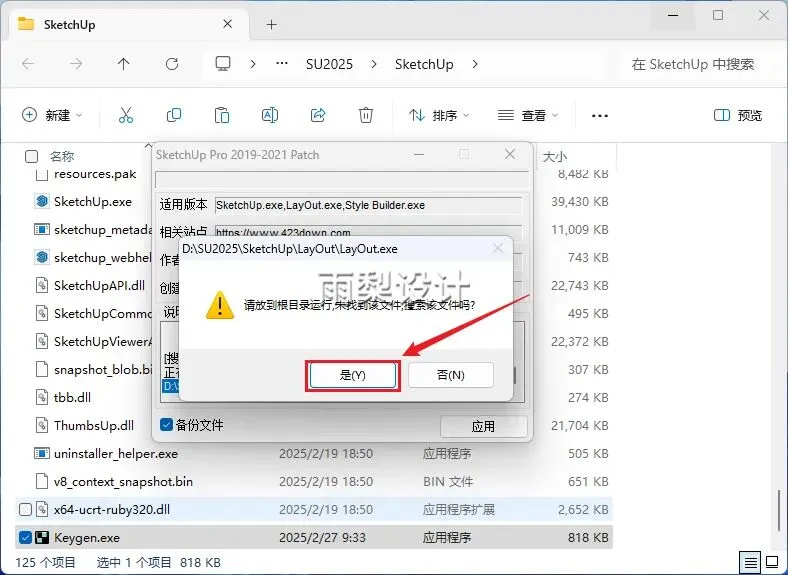This screenshot has height=575, width=788.
Task: Click the 应用 button in the Patch window
Action: [483, 427]
